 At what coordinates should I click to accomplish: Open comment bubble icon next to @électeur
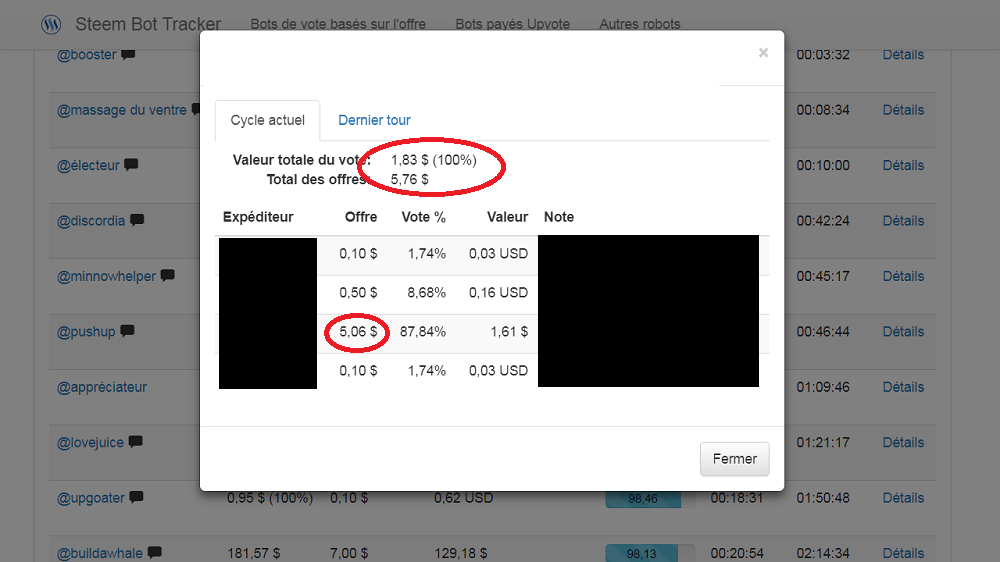click(131, 165)
